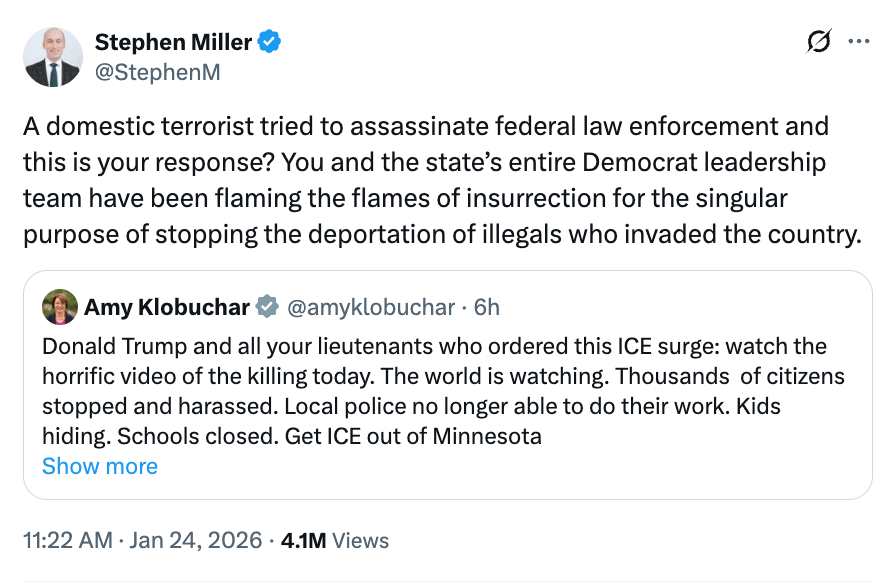Click the 'Get ICE out of Minnesota' text
This screenshot has width=890, height=582.
point(413,437)
